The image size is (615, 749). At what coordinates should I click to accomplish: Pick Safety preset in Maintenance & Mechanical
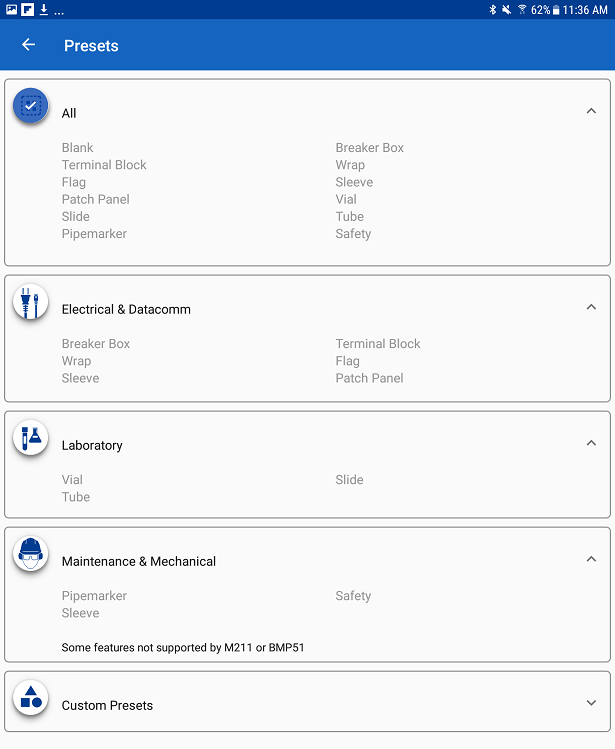(x=353, y=596)
